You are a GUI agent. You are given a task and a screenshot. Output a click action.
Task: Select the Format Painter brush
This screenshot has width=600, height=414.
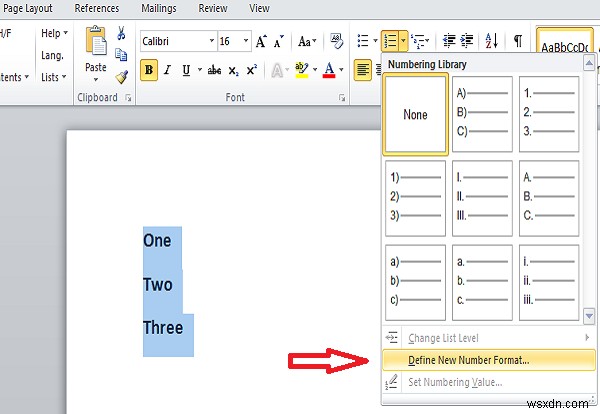point(122,77)
